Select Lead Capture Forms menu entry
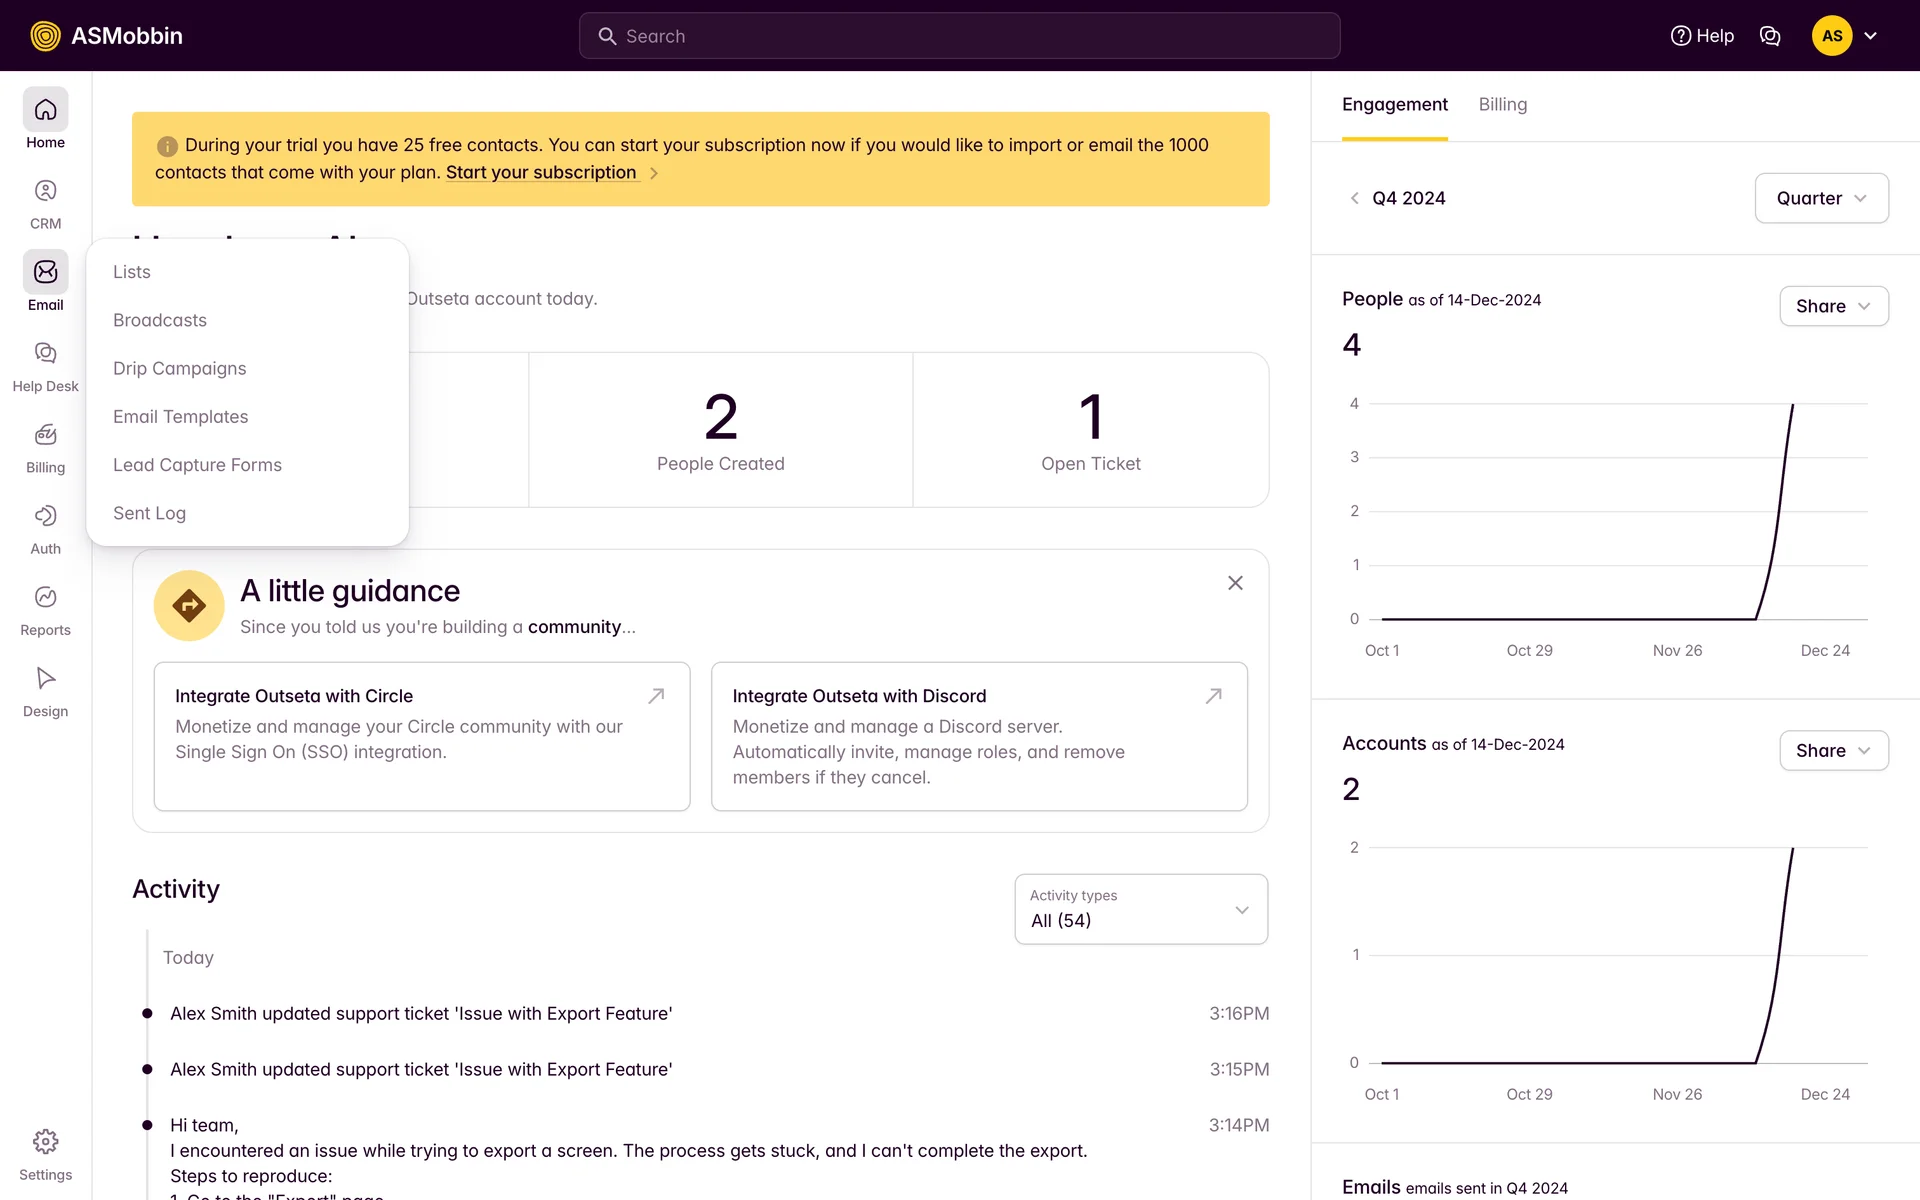Screen dimensions: 1920x1200 click(197, 465)
